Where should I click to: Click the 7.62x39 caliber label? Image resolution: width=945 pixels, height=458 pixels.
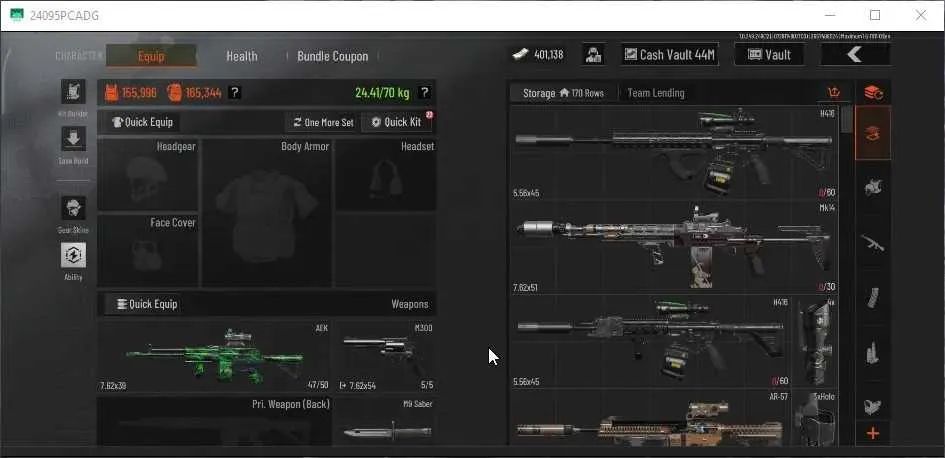pos(113,386)
